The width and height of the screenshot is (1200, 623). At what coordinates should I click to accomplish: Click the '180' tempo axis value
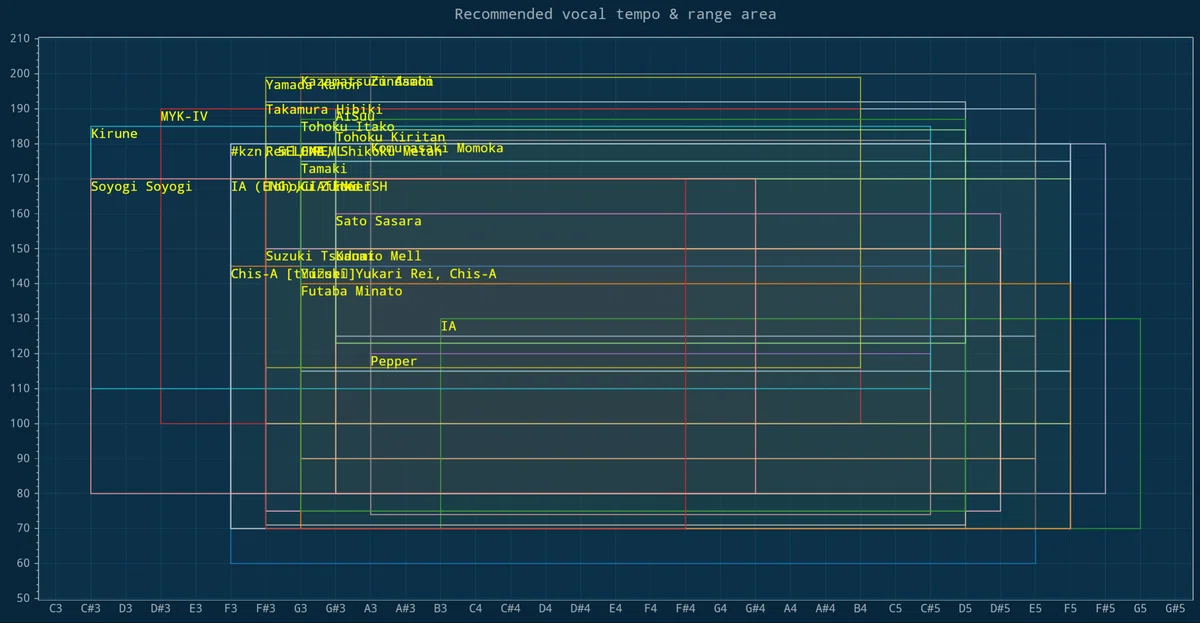[19, 144]
